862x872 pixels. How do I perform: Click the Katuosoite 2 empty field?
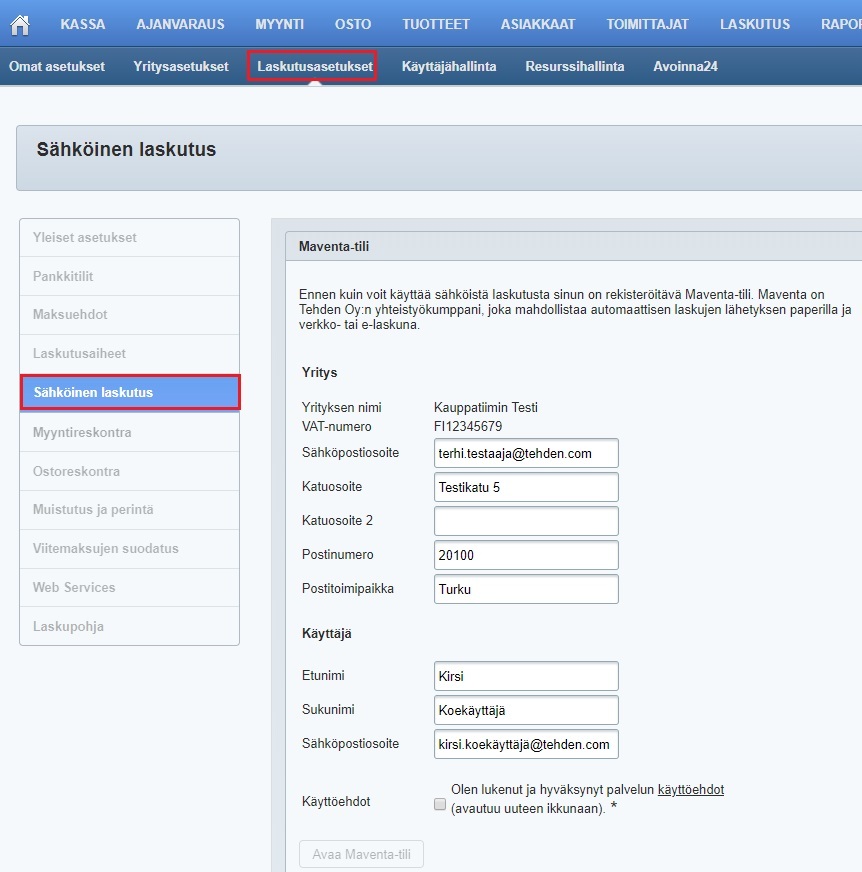click(526, 521)
